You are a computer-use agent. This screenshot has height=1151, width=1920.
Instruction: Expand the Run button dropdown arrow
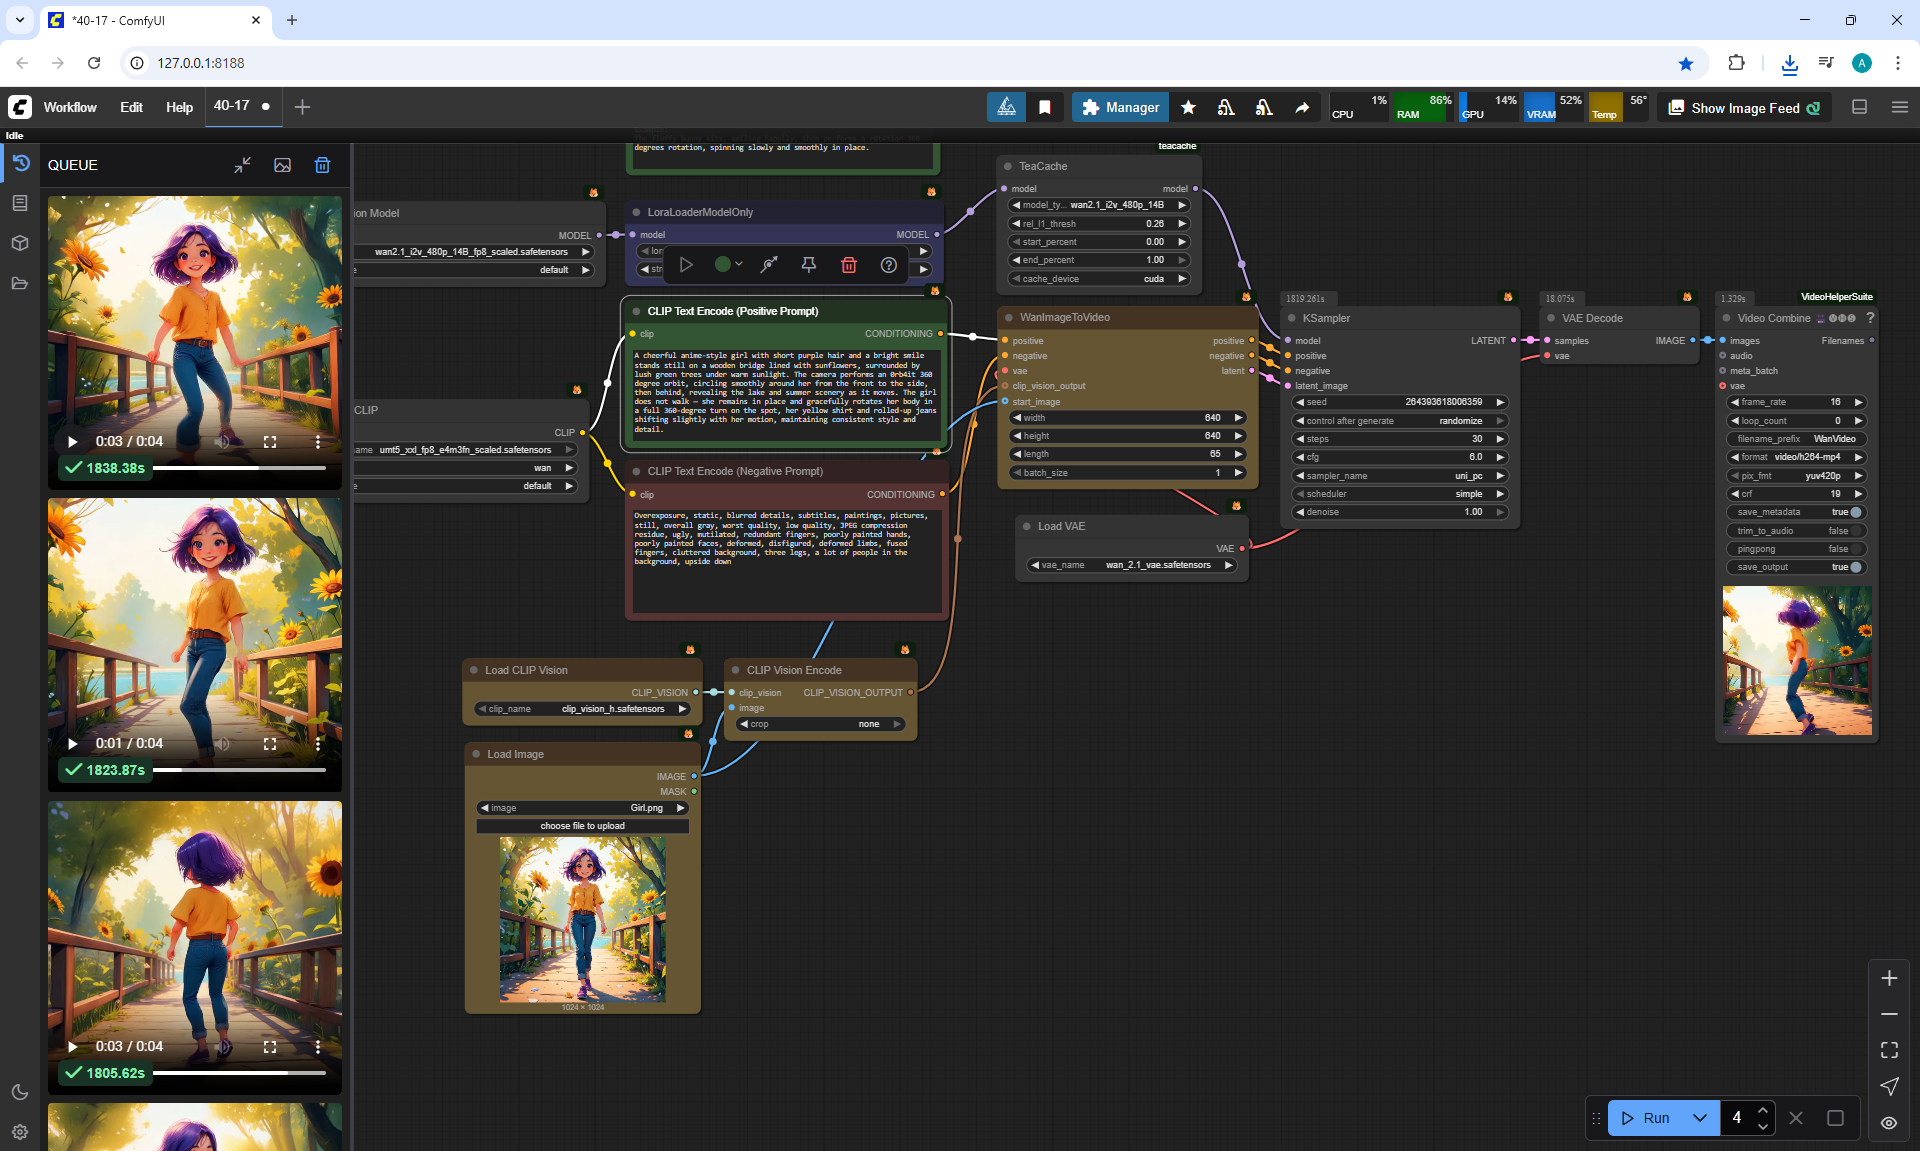click(1699, 1118)
